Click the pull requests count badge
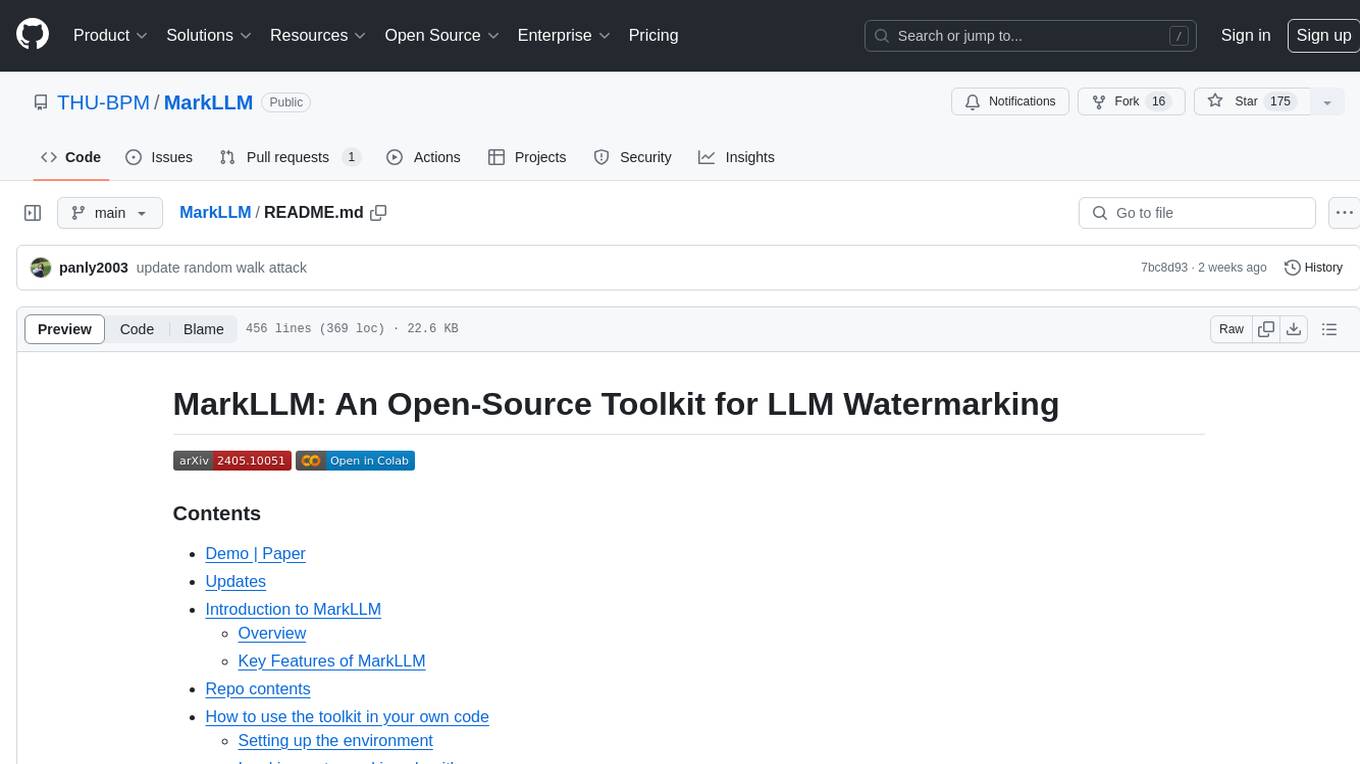Viewport: 1360px width, 764px height. coord(351,157)
